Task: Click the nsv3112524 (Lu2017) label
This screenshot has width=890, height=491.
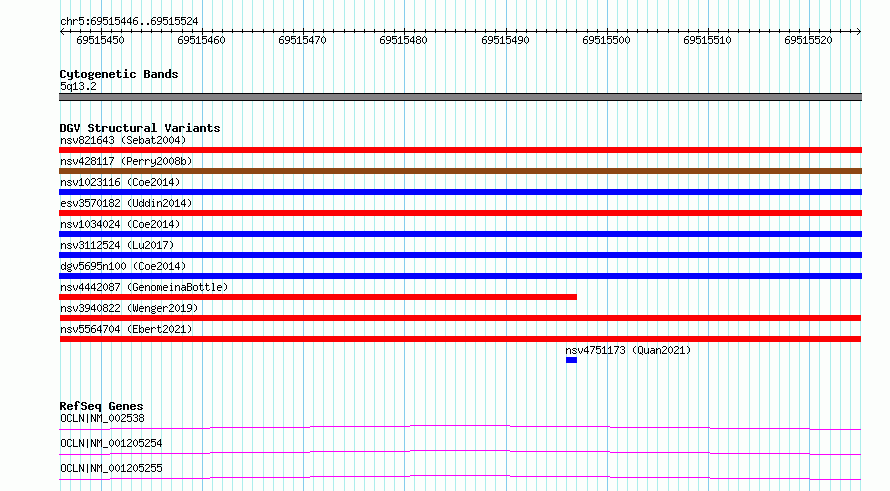Action: 117,245
